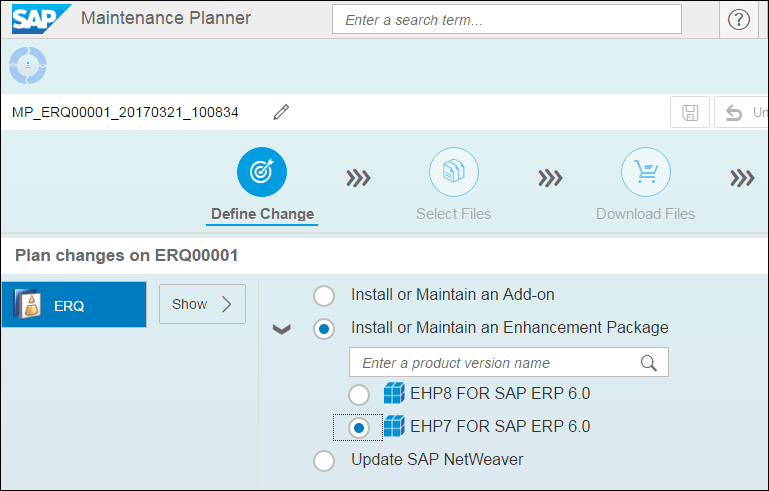Screen dimensions: 769x491
Task: Collapse the Enhancement Package section chevron
Action: 282,329
